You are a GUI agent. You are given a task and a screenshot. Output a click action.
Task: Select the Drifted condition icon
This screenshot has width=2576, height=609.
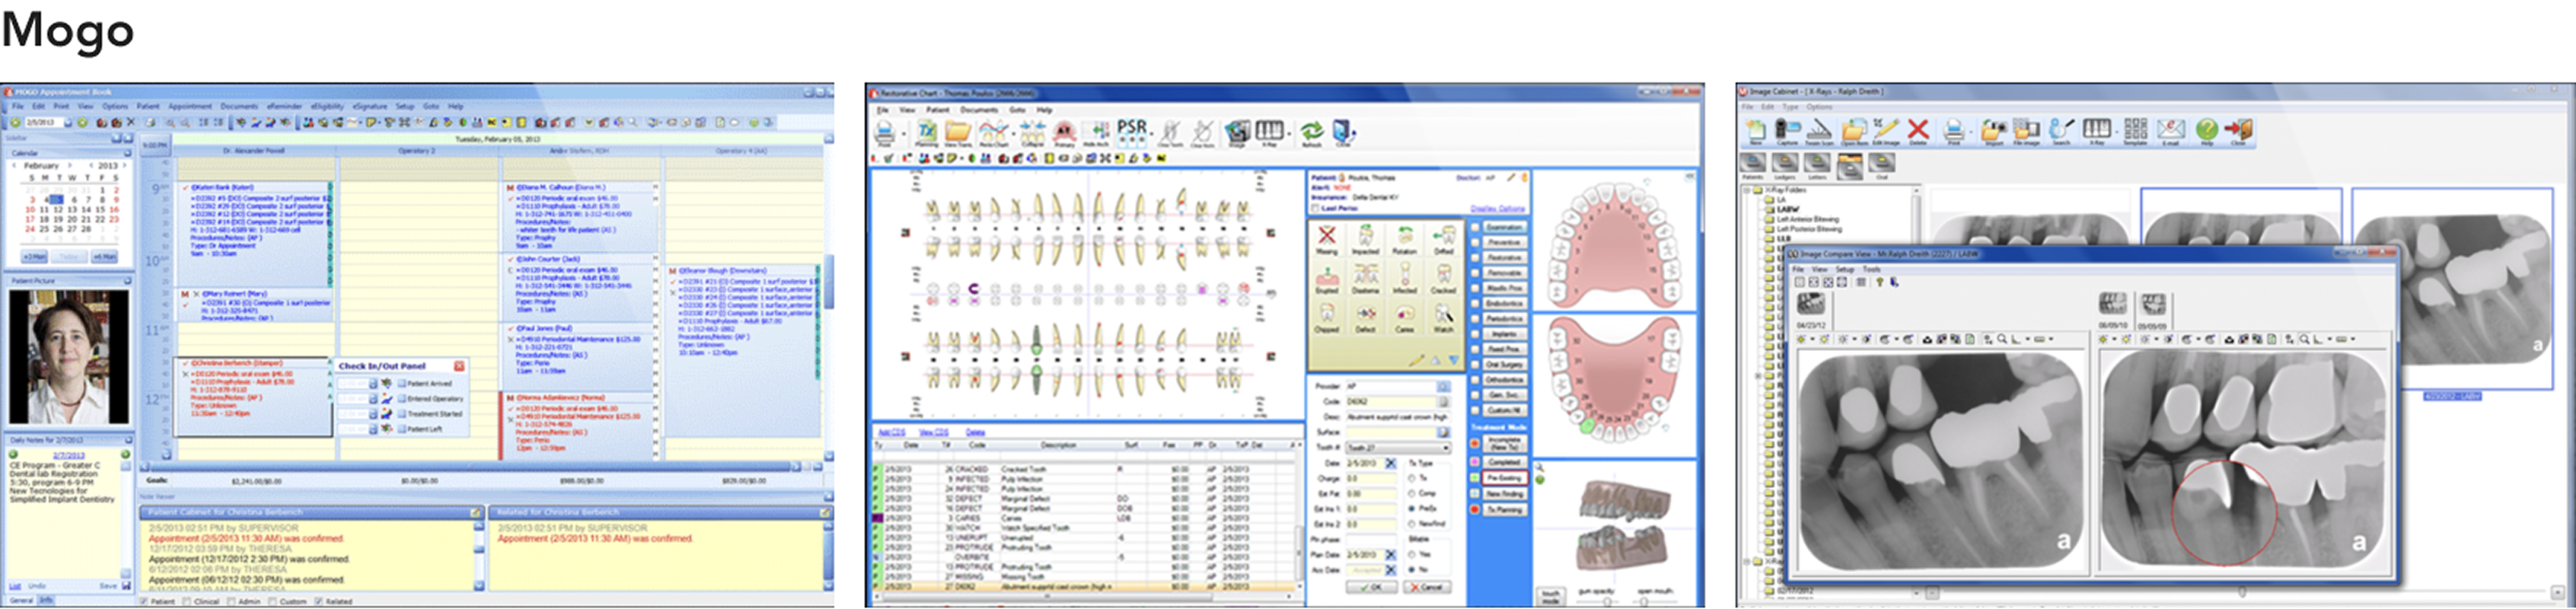1444,240
